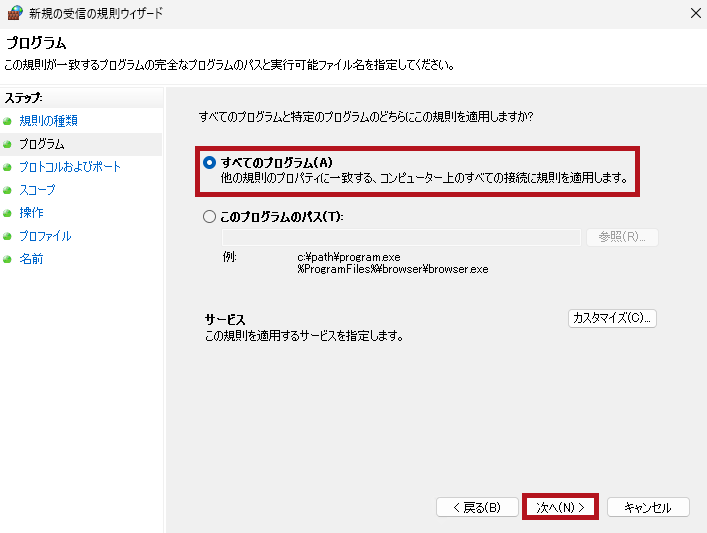The height and width of the screenshot is (533, 707).
Task: Select プログラム step in sidebar
Action: coord(41,144)
